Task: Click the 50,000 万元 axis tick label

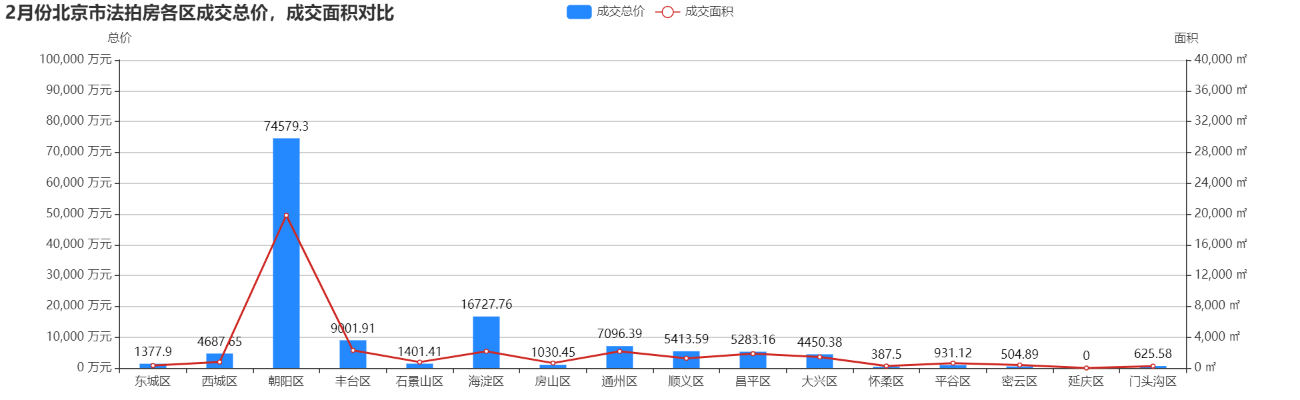Action: pos(79,214)
